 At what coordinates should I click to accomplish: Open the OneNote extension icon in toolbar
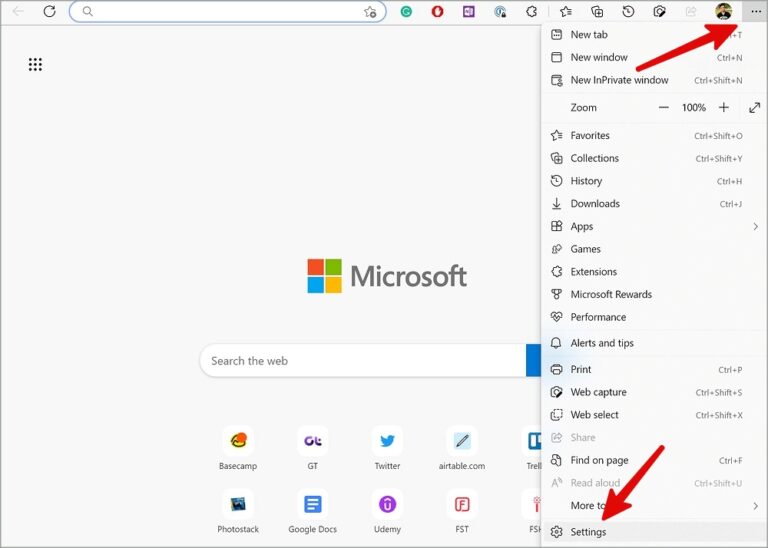469,11
